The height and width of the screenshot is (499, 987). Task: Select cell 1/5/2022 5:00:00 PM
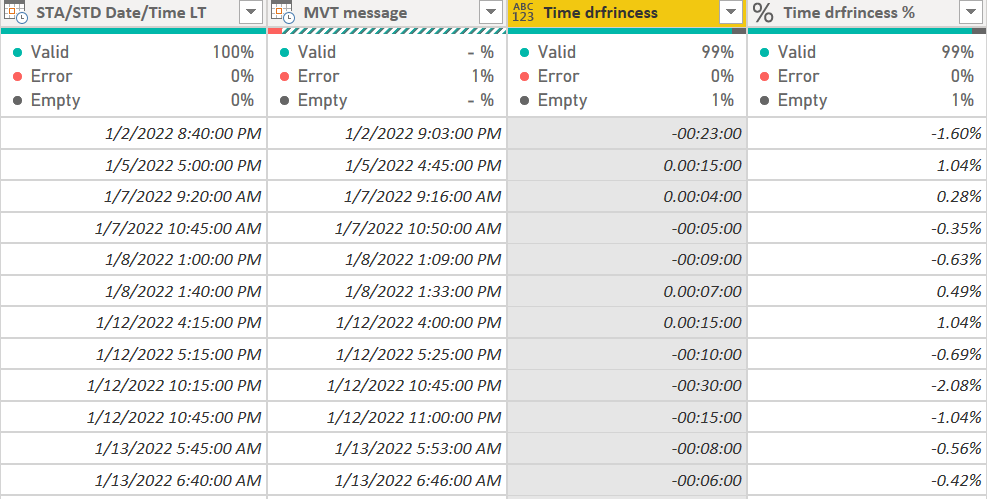tap(133, 165)
